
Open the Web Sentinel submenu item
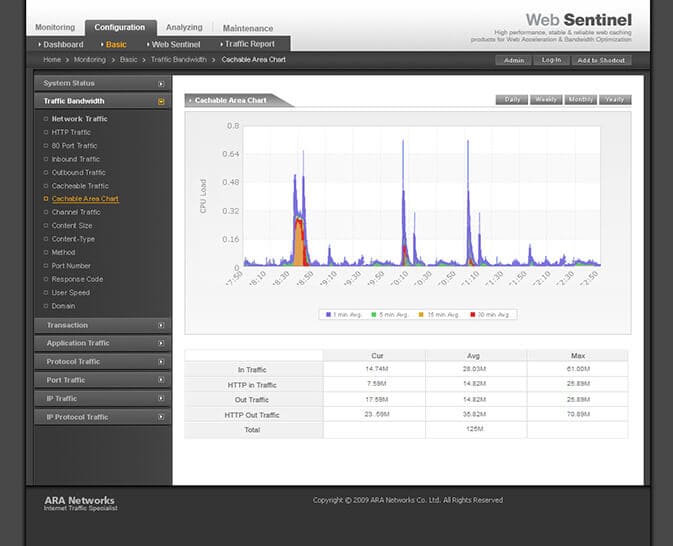(173, 45)
